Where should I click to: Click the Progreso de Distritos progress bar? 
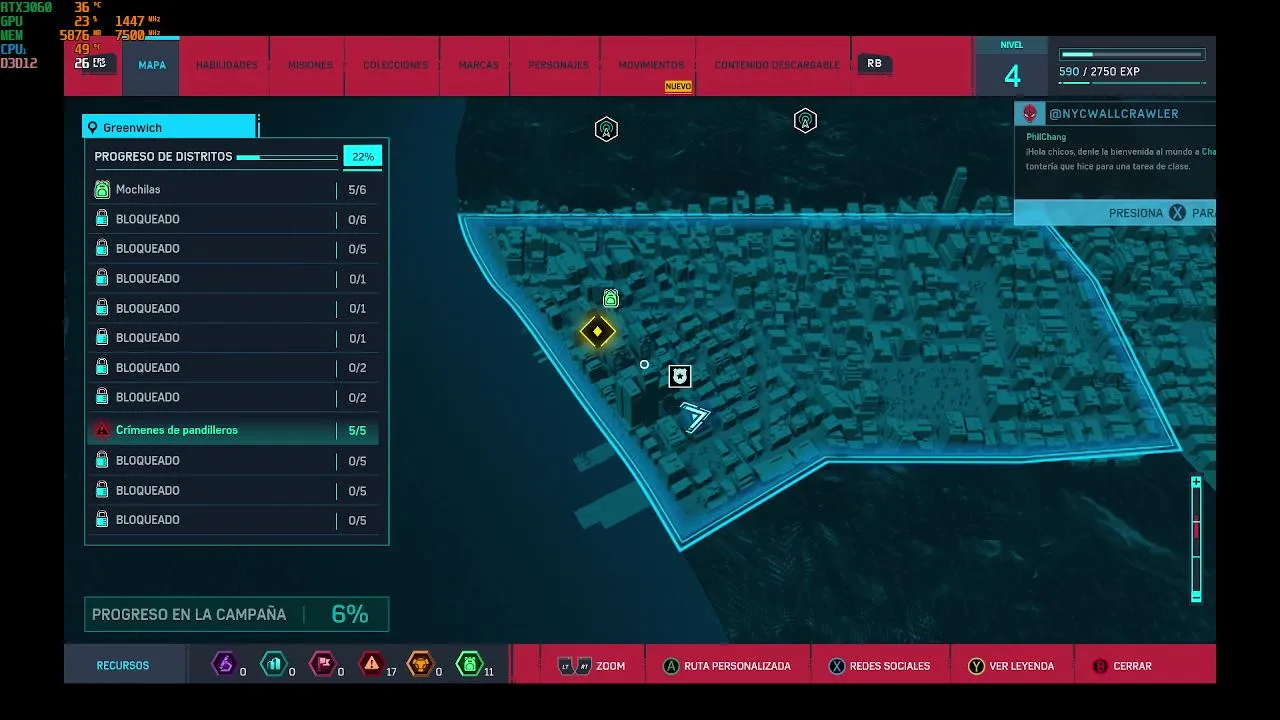tap(287, 157)
